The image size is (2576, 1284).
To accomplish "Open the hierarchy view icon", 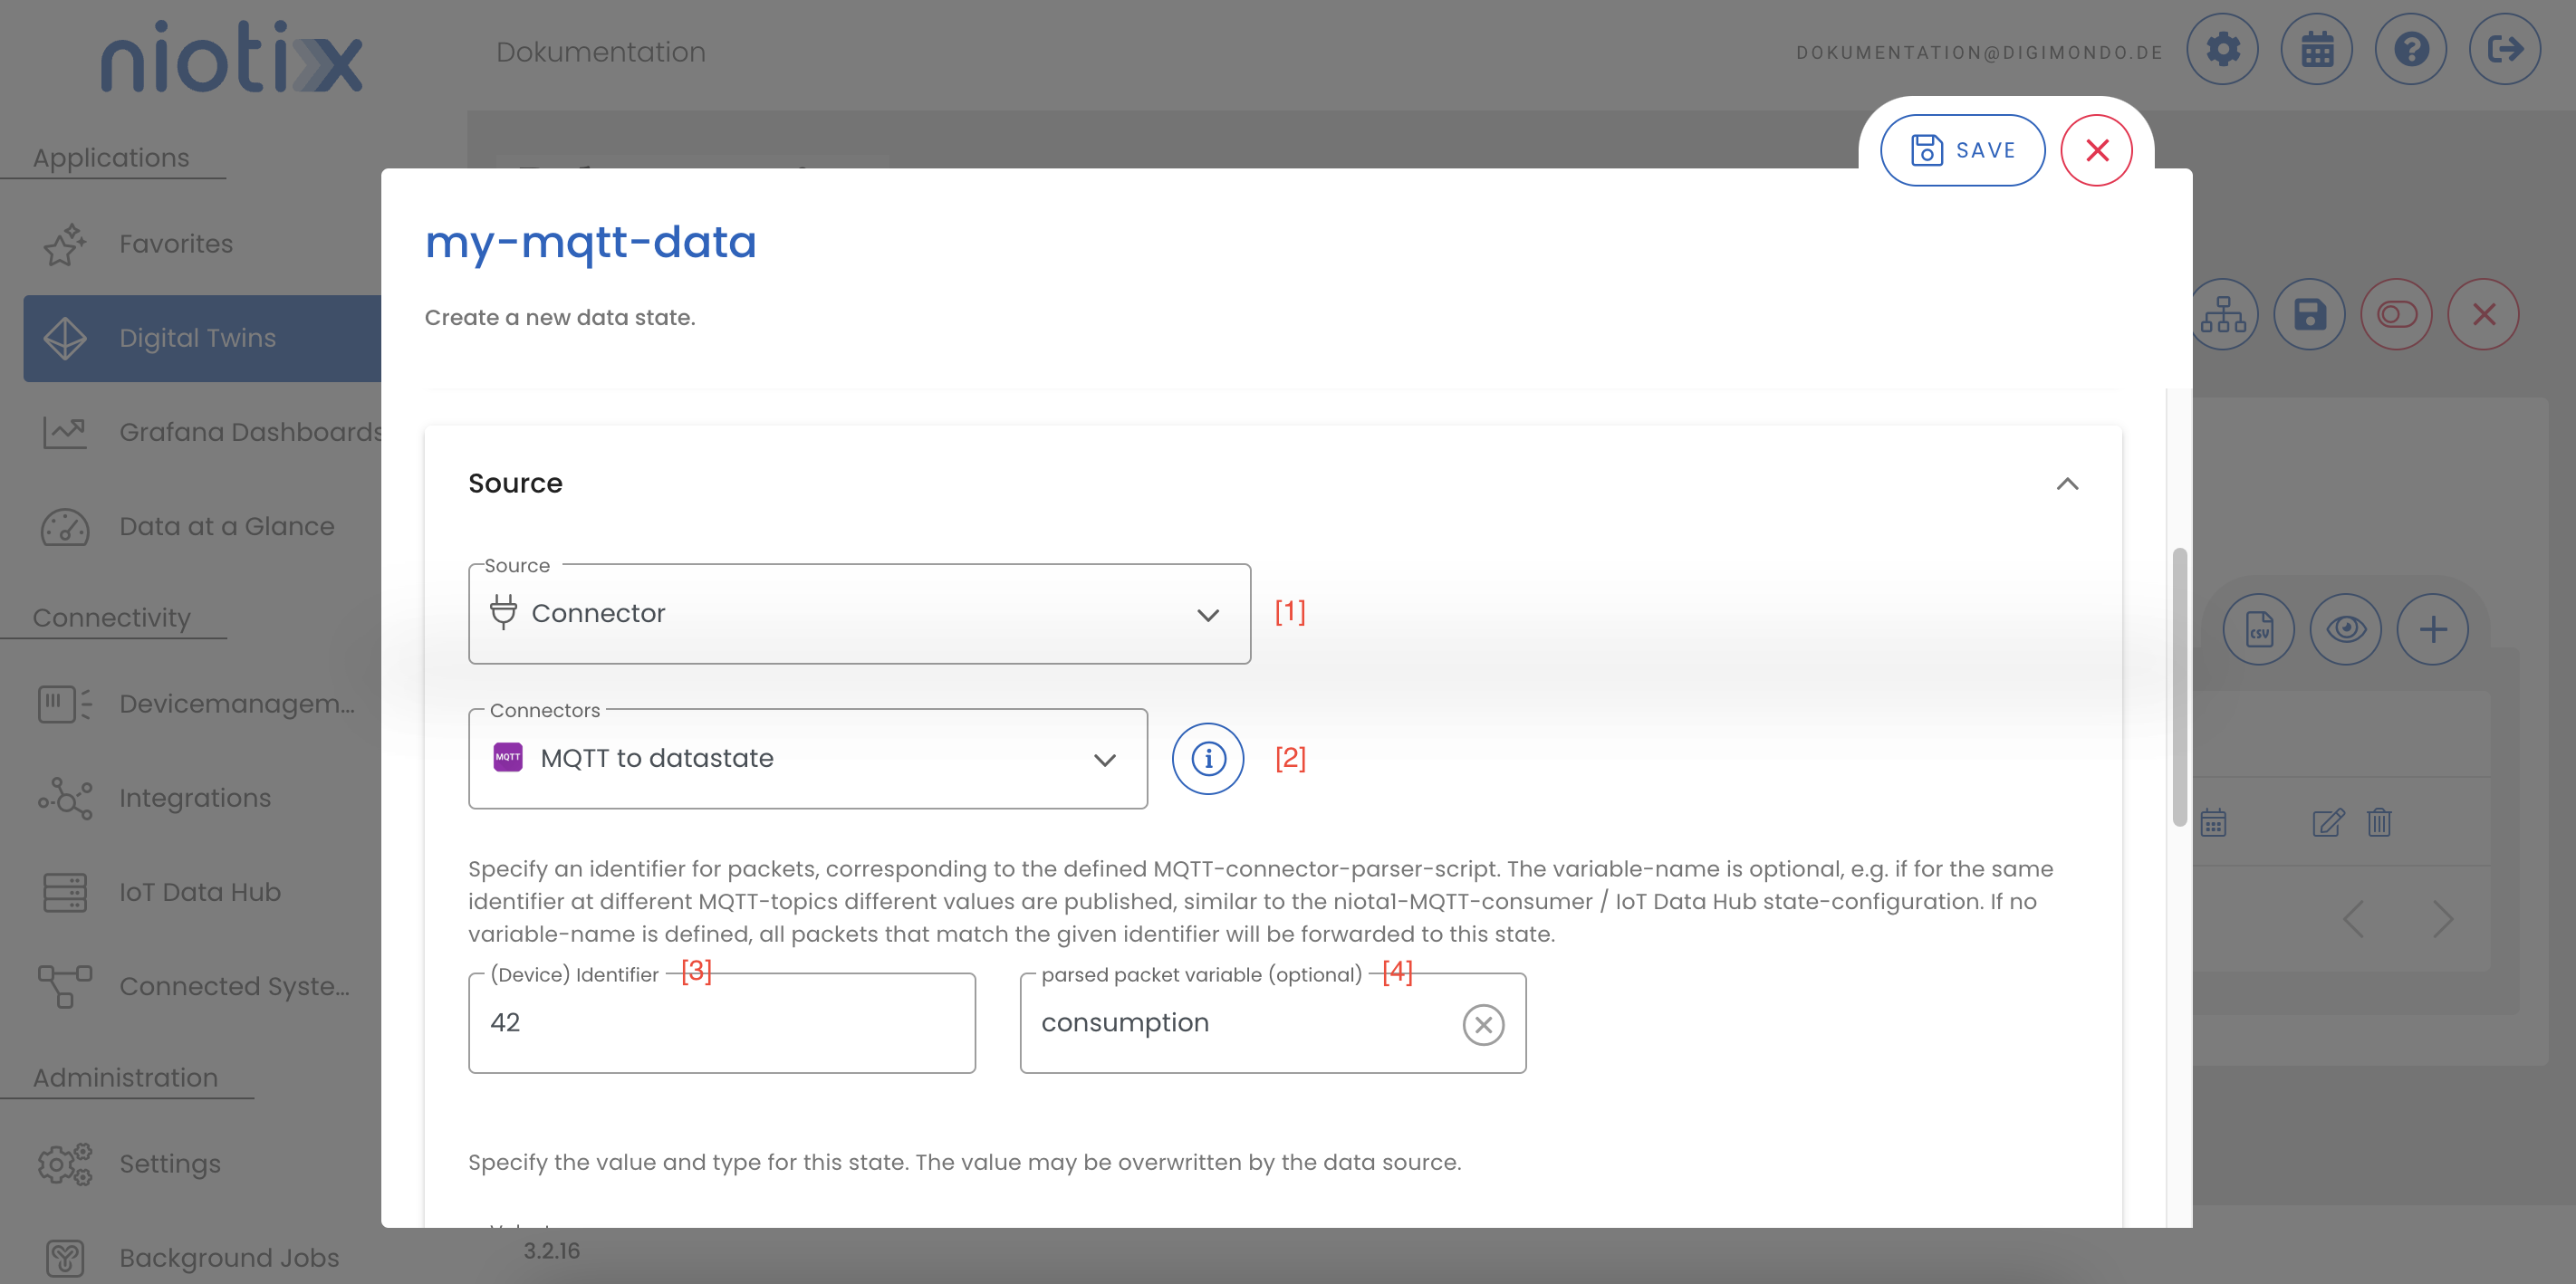I will [2224, 313].
